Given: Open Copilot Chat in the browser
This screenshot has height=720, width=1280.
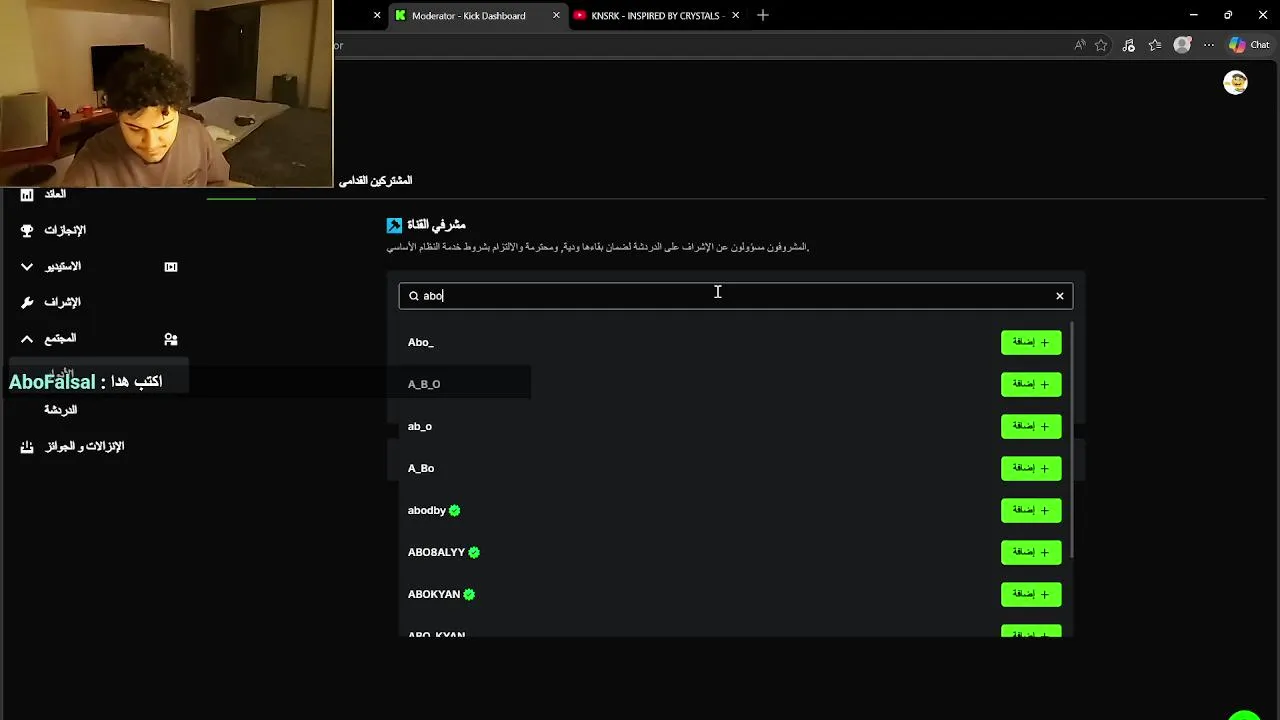Looking at the screenshot, I should [1249, 45].
